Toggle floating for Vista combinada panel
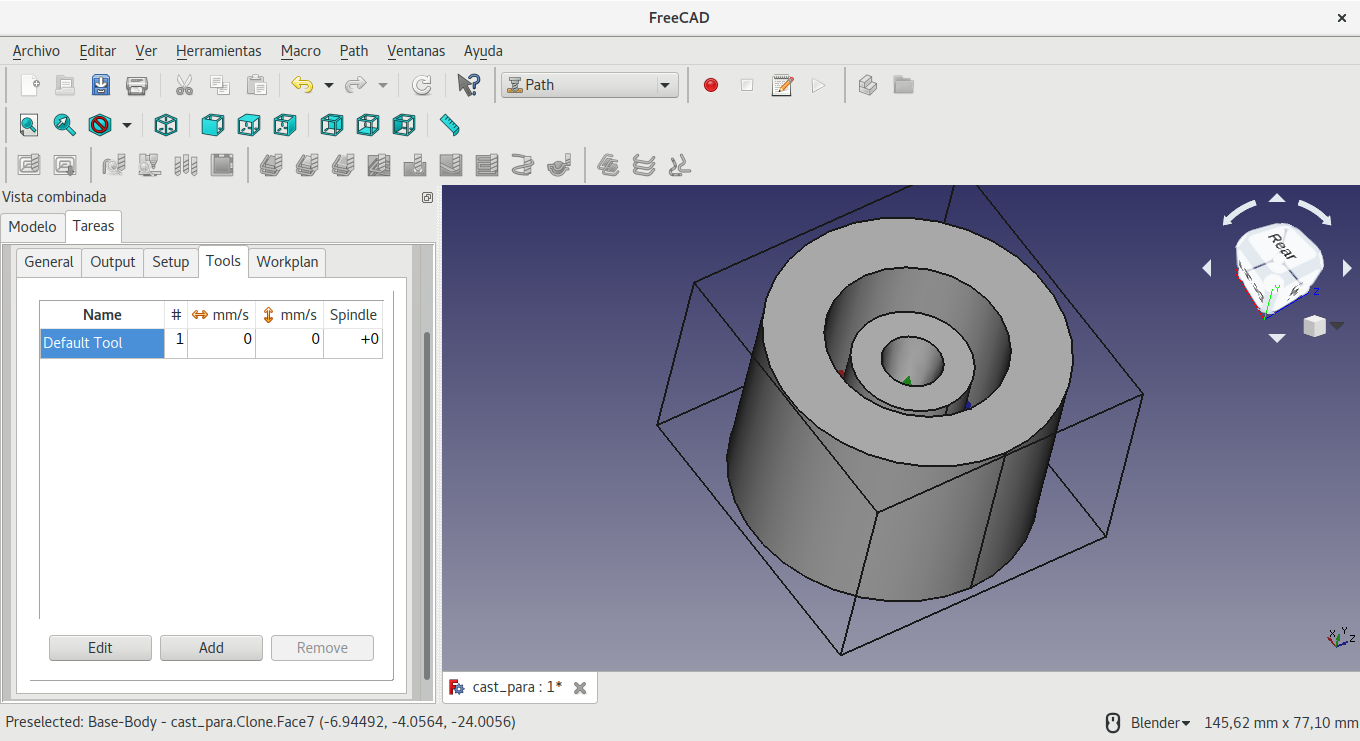This screenshot has height=741, width=1360. [x=427, y=198]
